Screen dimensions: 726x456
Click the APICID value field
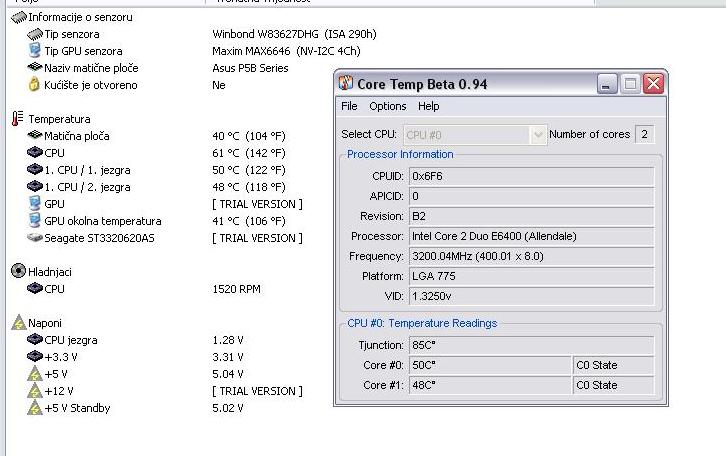point(532,196)
